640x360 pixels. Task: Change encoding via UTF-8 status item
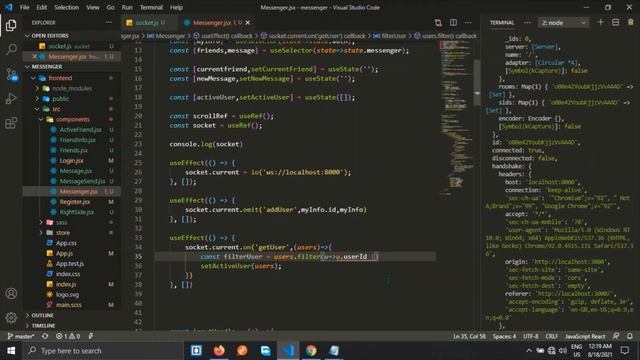coord(531,336)
